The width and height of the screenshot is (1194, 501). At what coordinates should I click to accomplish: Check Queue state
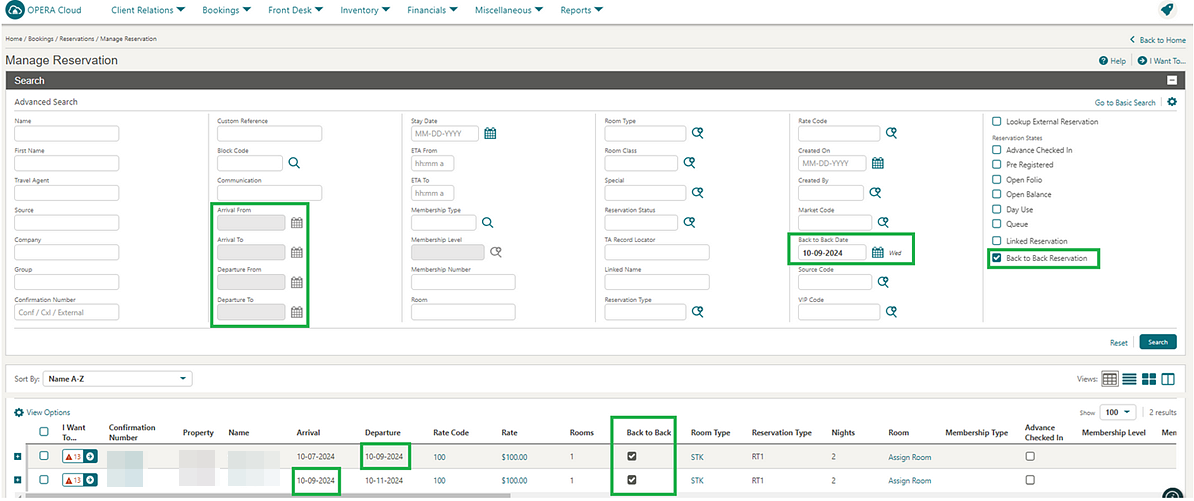[996, 224]
